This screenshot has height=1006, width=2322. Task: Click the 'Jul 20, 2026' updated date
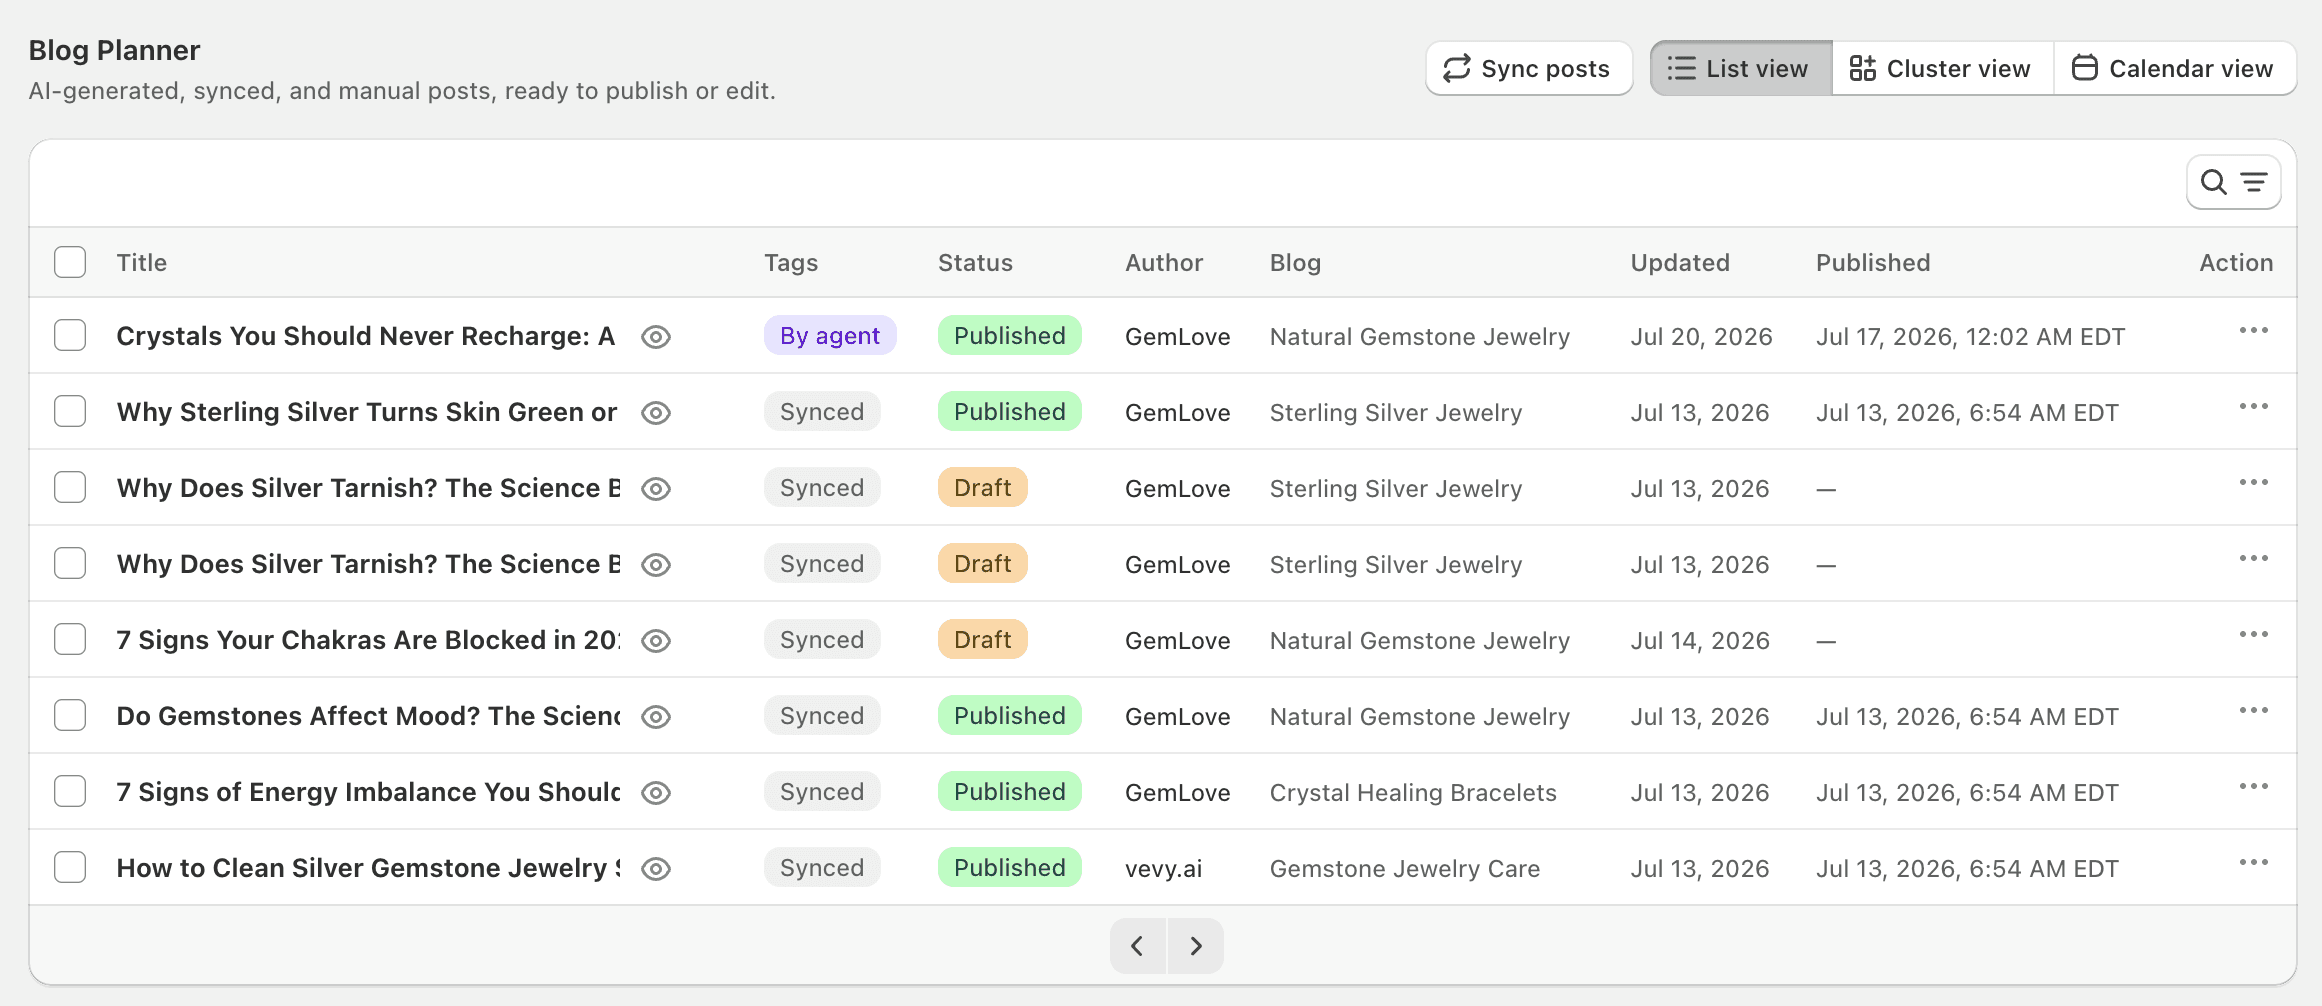(1701, 337)
